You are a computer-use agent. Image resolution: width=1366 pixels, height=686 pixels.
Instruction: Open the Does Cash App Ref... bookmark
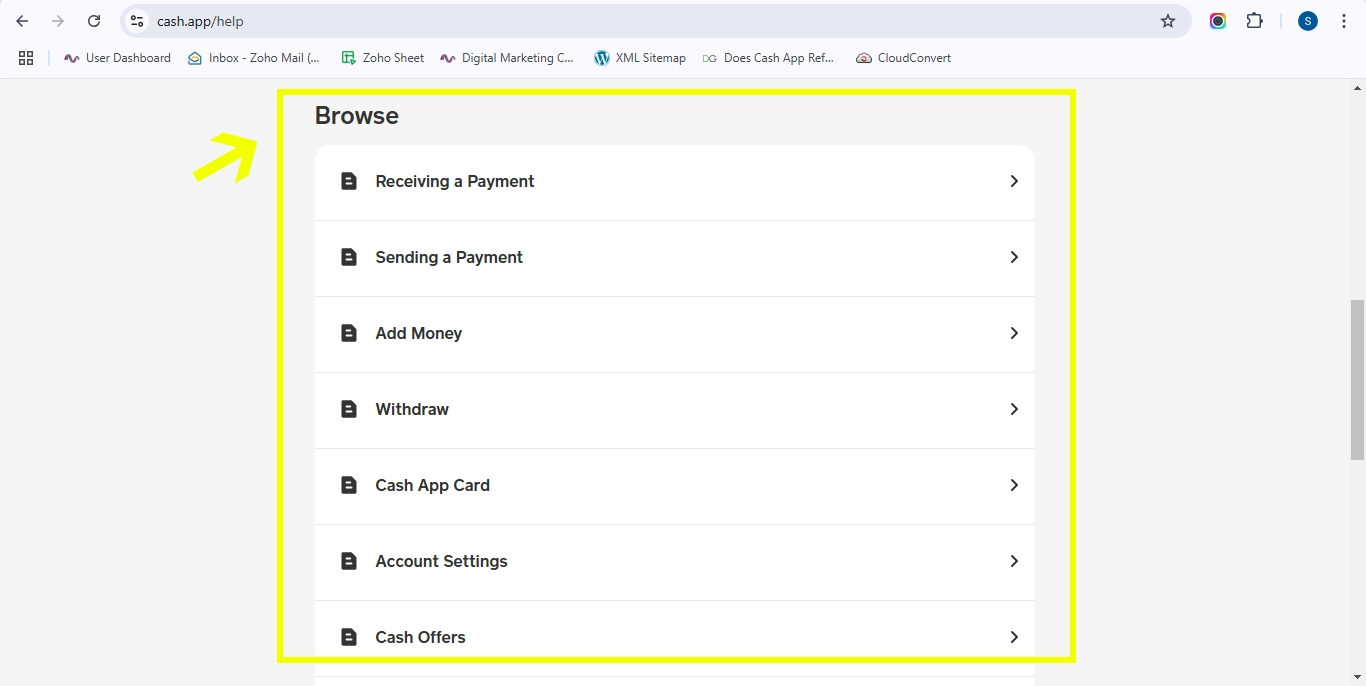click(768, 58)
